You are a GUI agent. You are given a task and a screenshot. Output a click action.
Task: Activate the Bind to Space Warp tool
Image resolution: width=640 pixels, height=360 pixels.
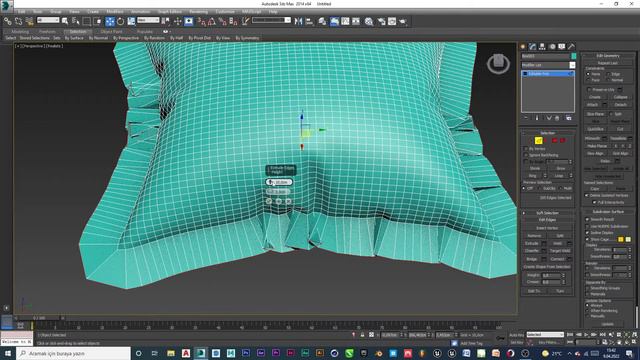[x=29, y=21]
